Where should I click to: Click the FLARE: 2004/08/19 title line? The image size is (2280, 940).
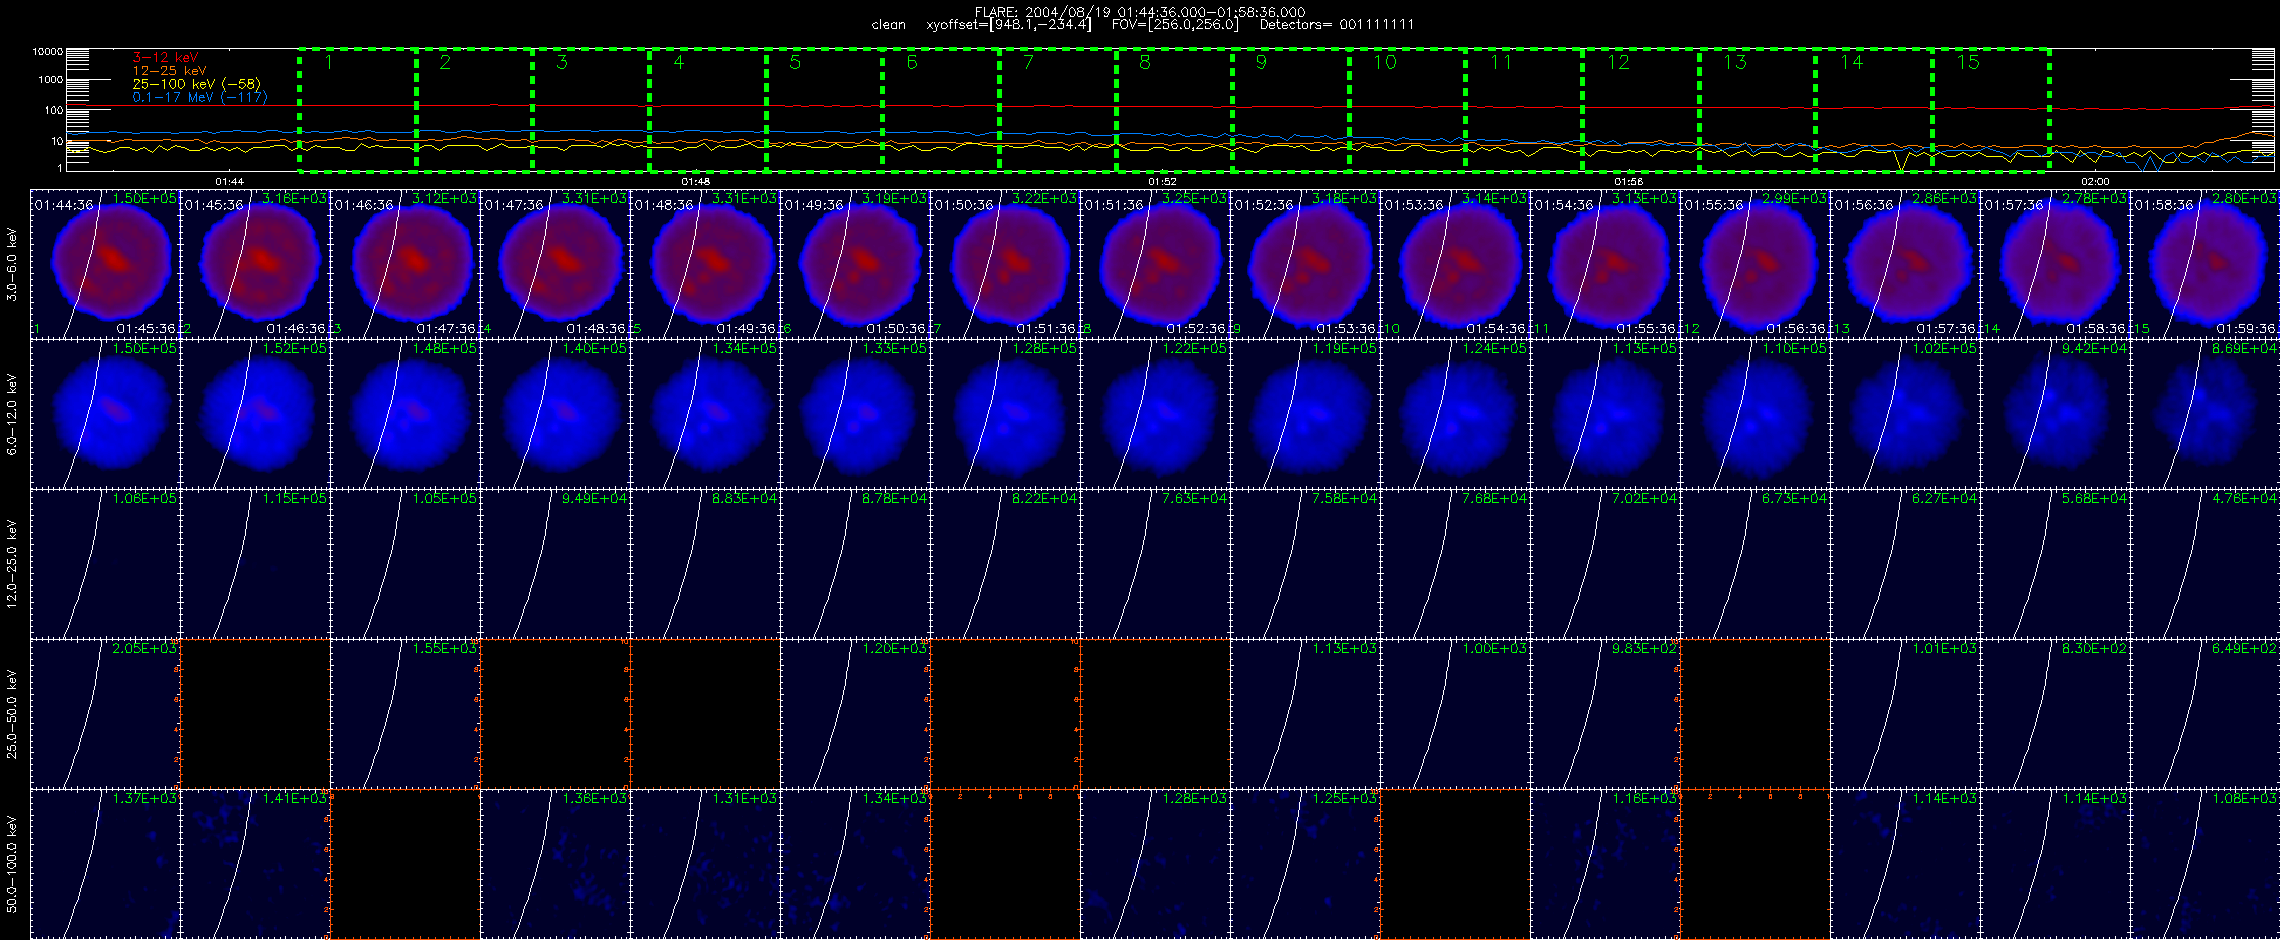pyautogui.click(x=1140, y=12)
